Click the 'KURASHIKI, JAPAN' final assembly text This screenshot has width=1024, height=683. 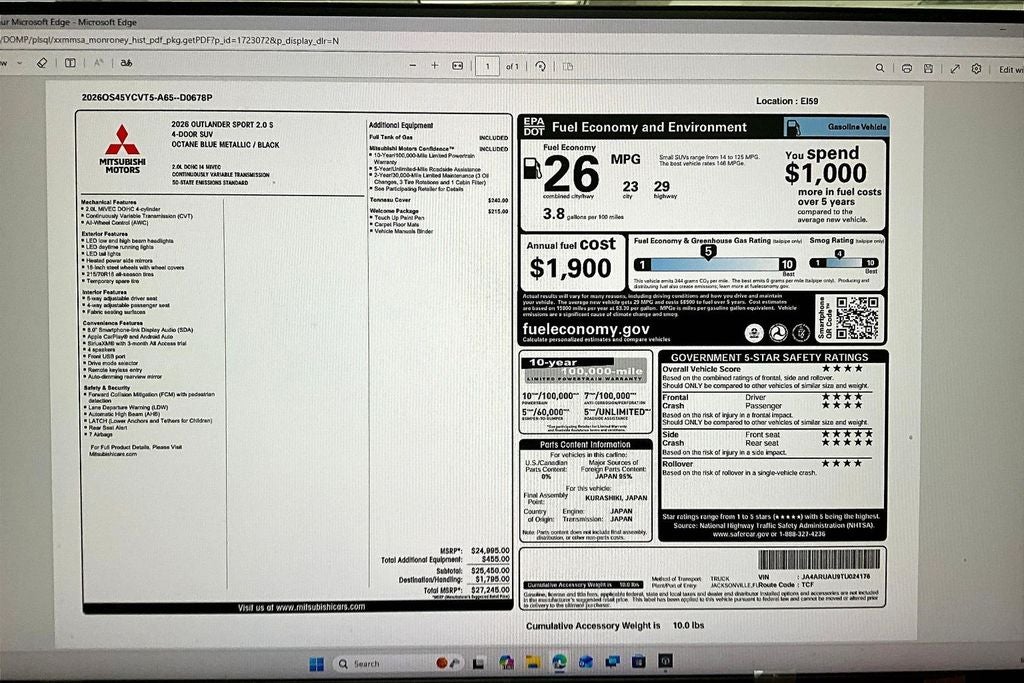[x=616, y=498]
